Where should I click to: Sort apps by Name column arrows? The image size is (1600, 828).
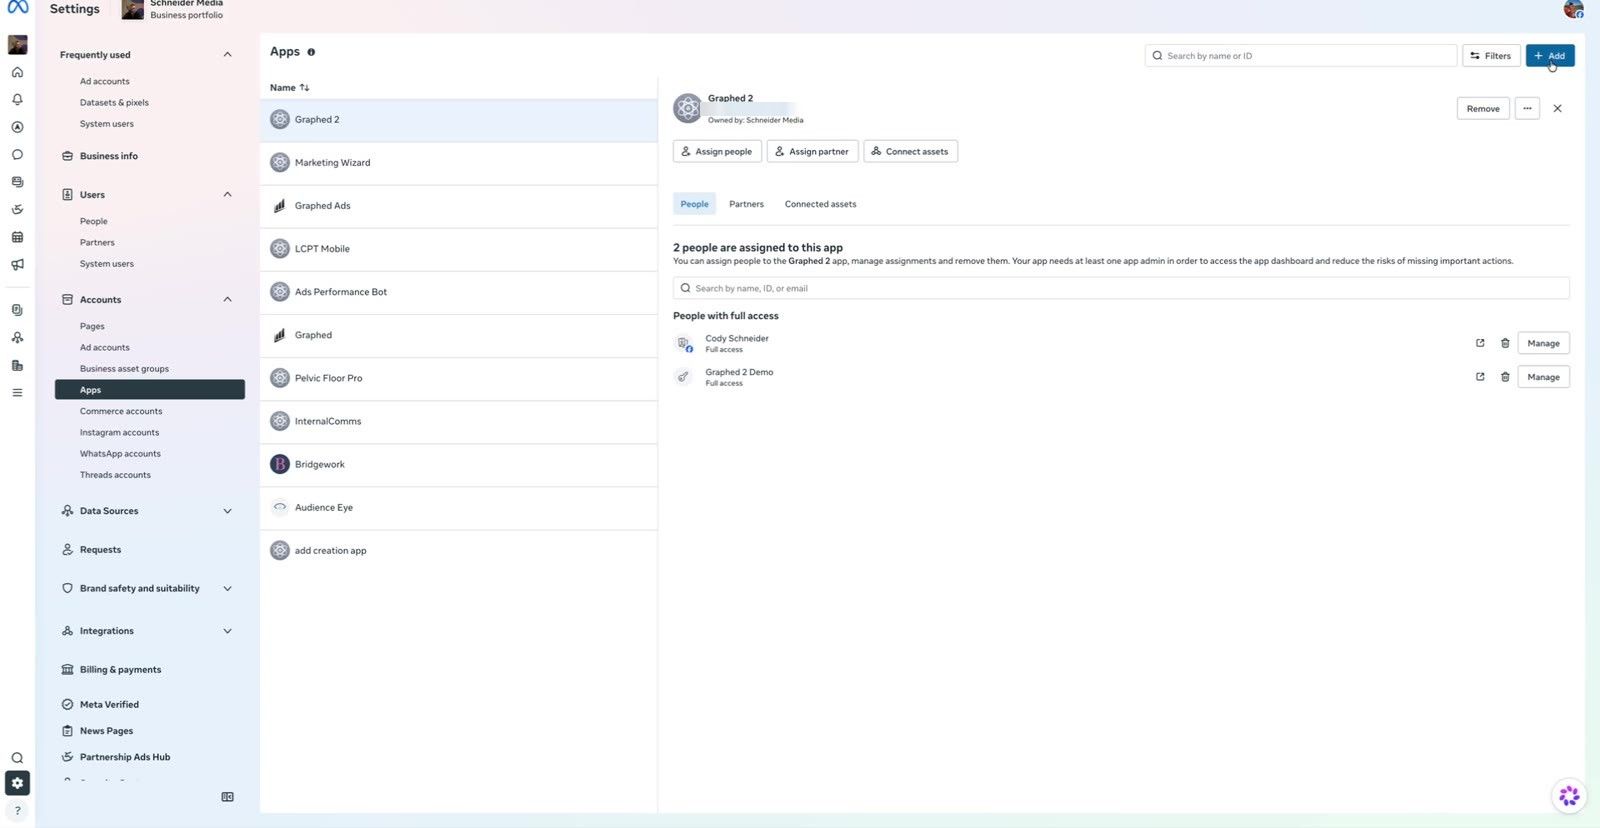tap(305, 88)
